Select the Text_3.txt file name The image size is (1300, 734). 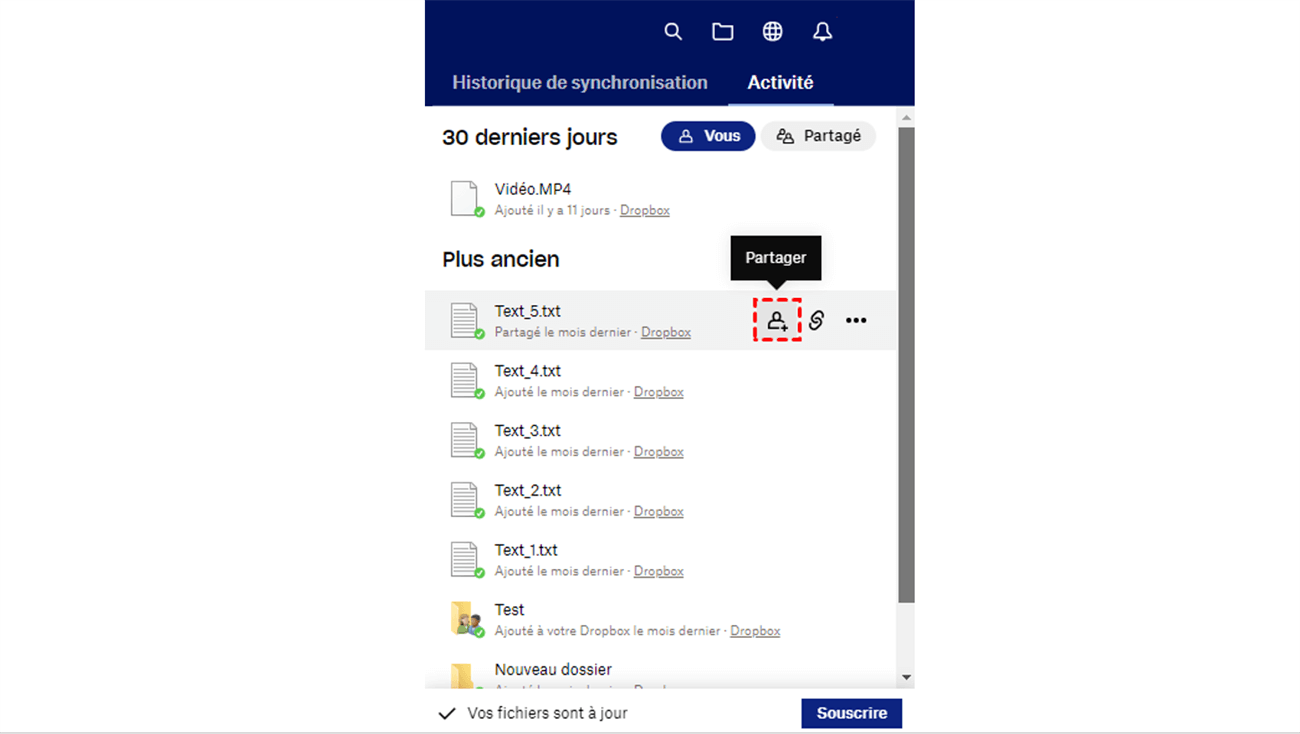coord(528,431)
